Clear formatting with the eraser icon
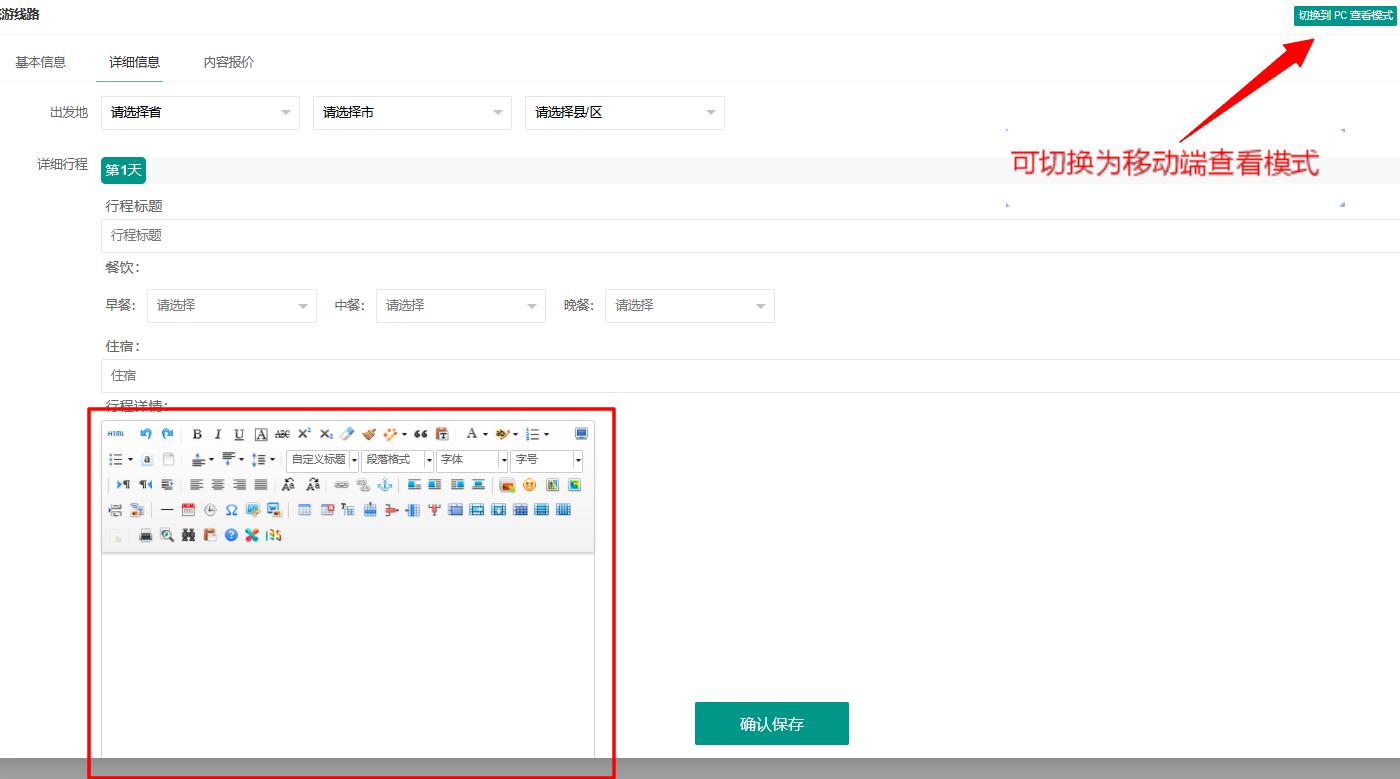Viewport: 1400px width, 779px height. tap(346, 433)
